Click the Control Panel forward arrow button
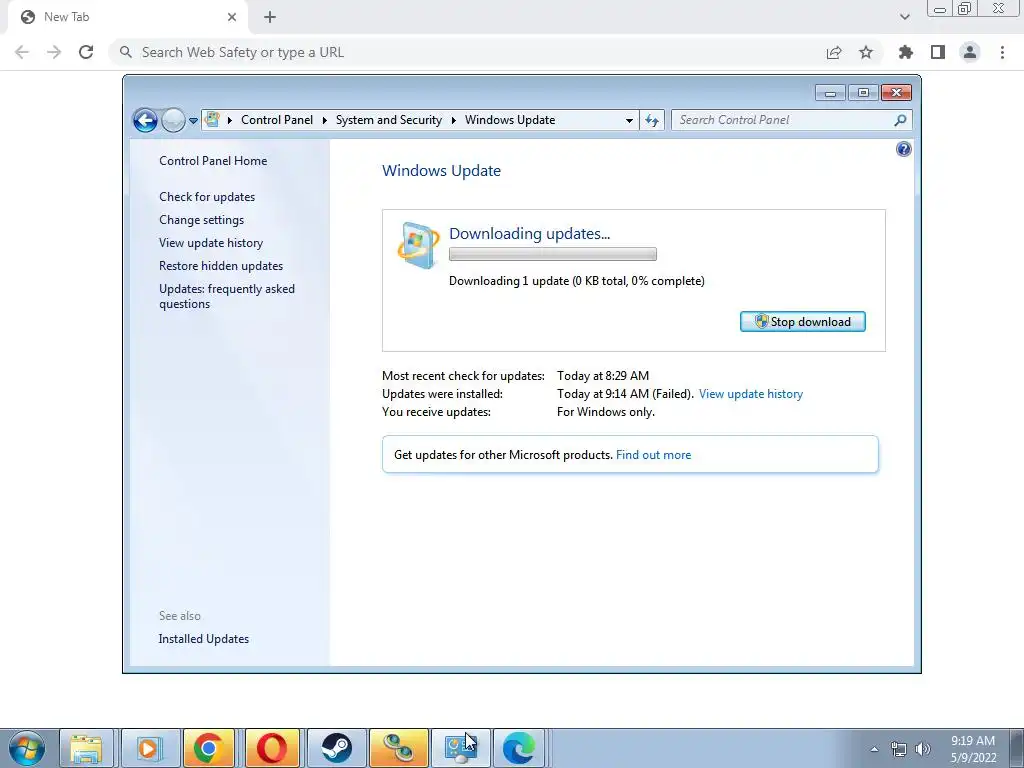 pyautogui.click(x=173, y=120)
